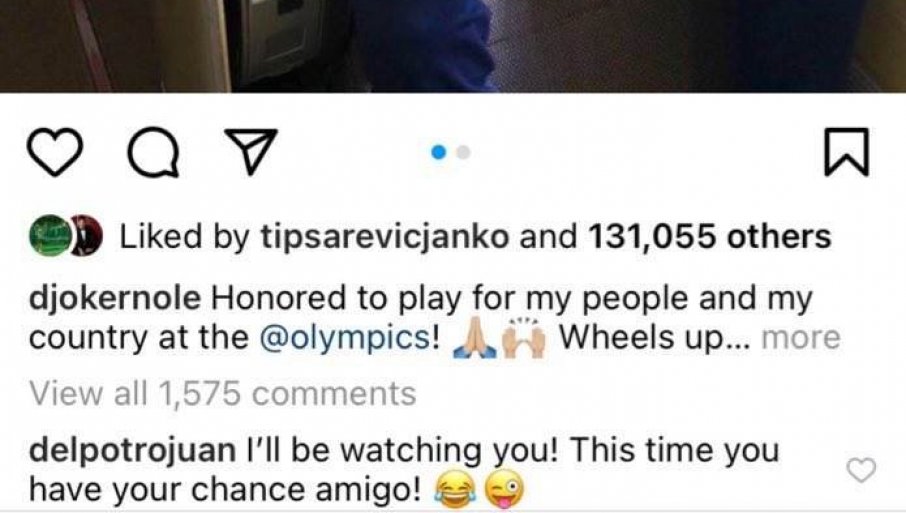Expand caption via more link
This screenshot has height=513, width=906.
coord(801,337)
